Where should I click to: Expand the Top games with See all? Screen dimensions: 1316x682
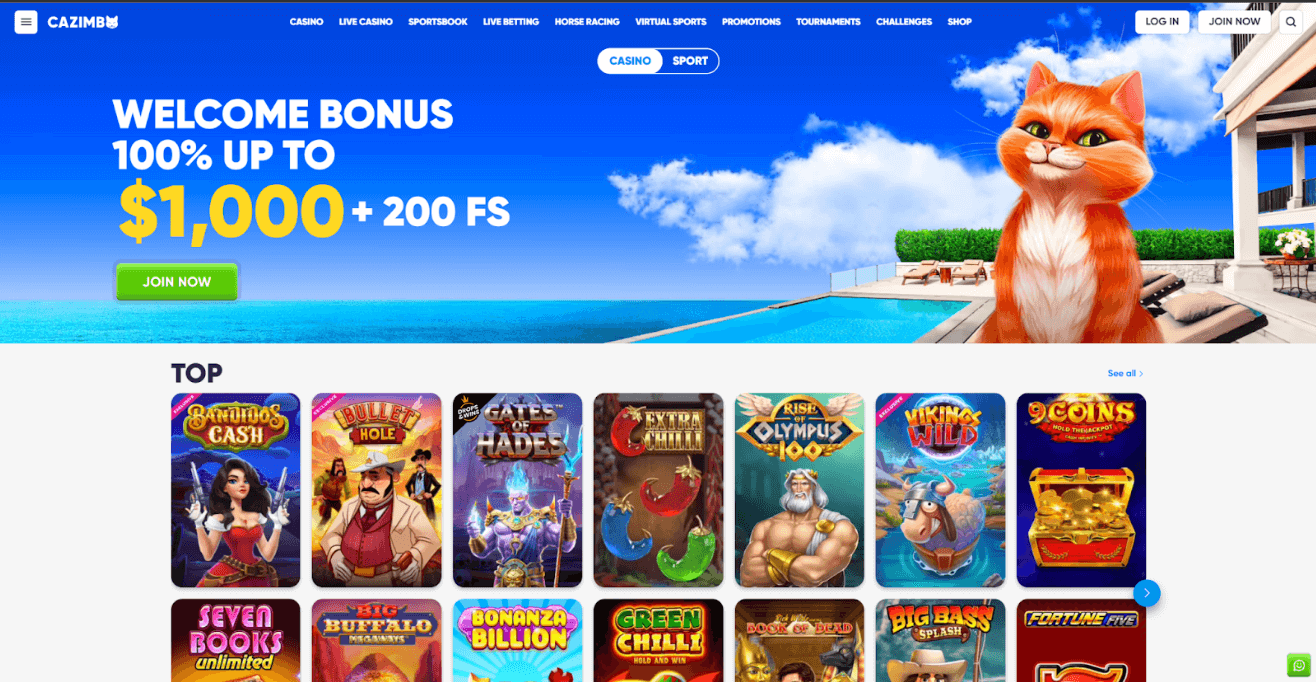1125,373
